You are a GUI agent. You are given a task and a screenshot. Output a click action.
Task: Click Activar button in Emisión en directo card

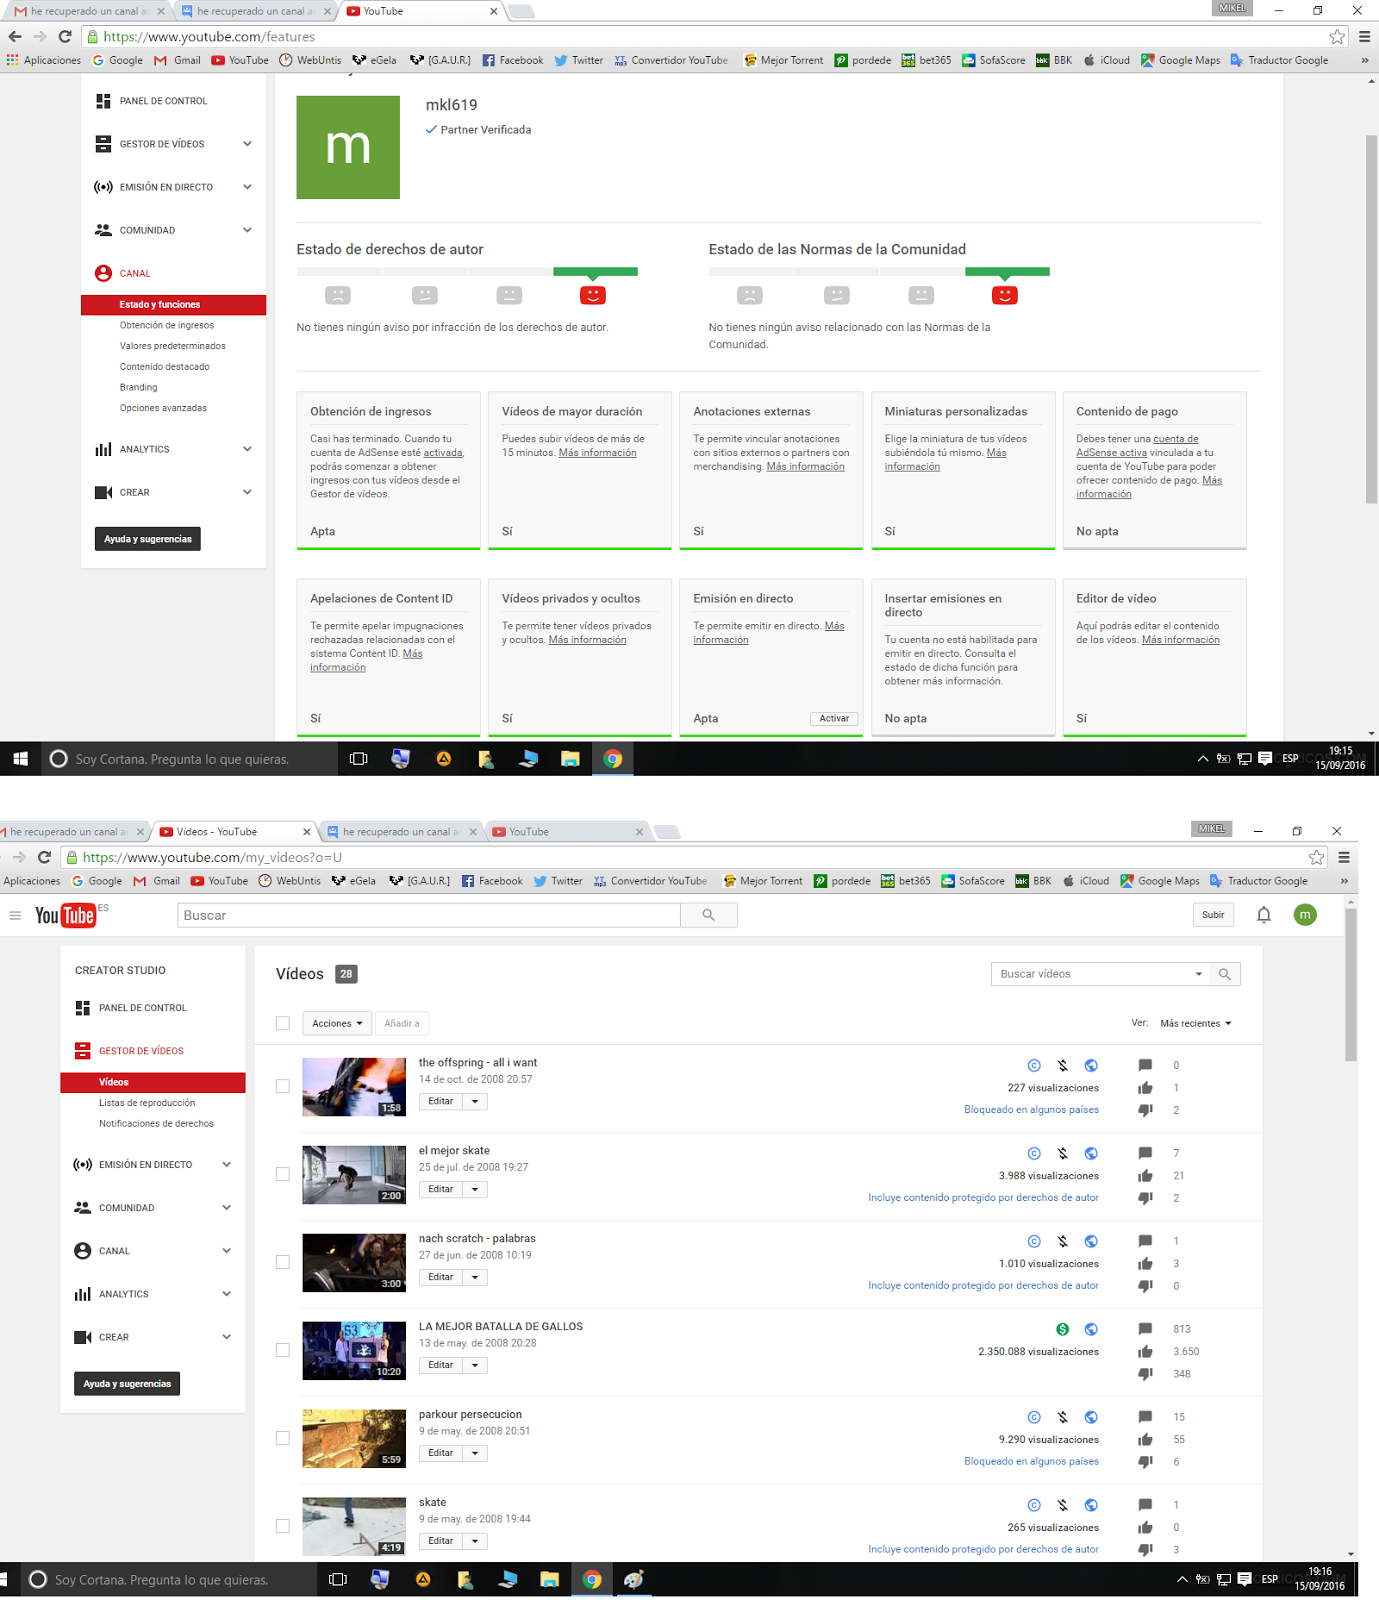(x=834, y=719)
